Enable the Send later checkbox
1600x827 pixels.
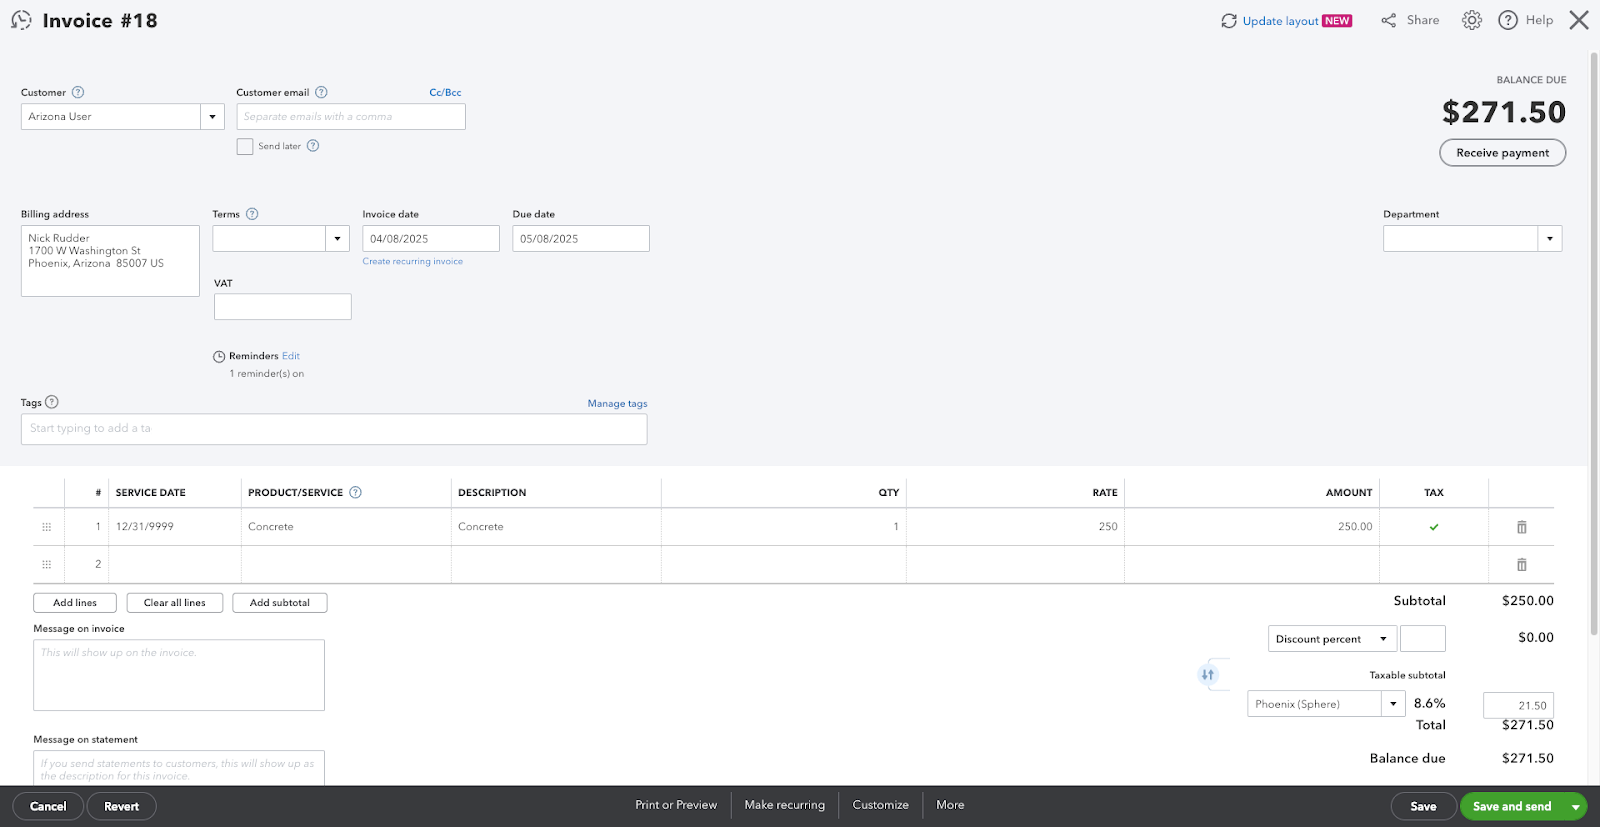pos(245,146)
